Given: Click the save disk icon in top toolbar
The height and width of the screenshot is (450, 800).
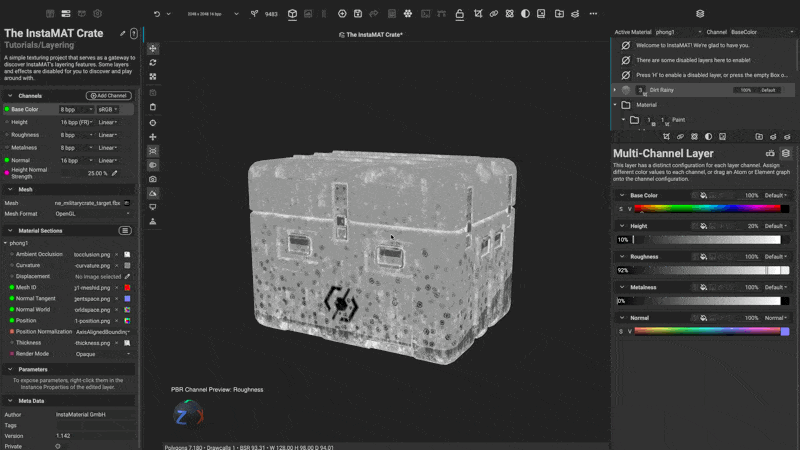Looking at the screenshot, I should [358, 14].
